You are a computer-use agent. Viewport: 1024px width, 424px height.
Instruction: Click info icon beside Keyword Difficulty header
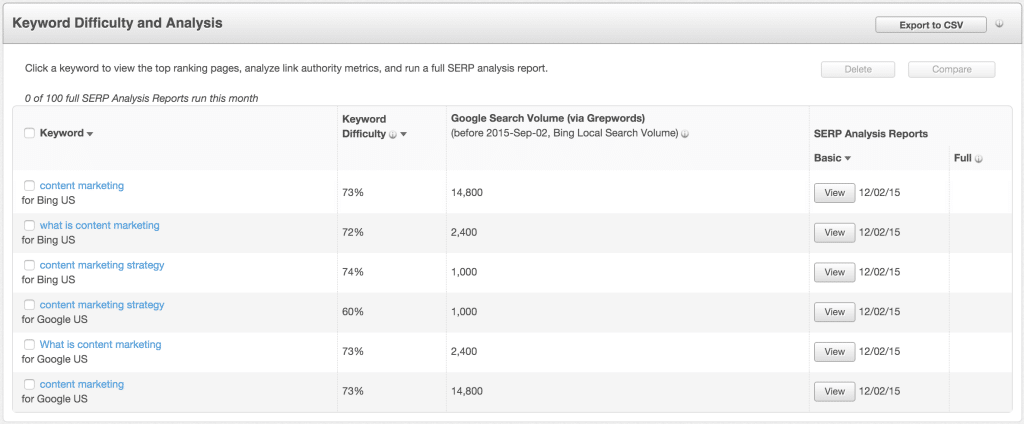tap(393, 135)
